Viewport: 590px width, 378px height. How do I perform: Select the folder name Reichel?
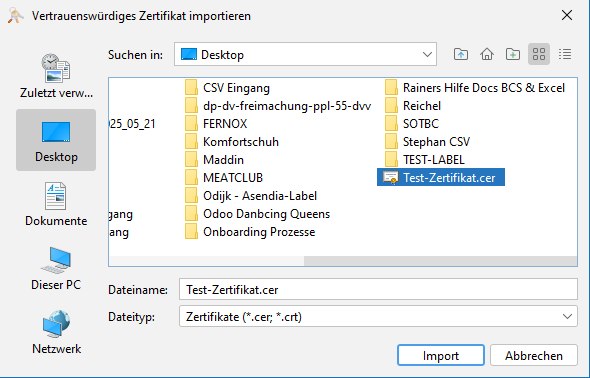tap(422, 106)
